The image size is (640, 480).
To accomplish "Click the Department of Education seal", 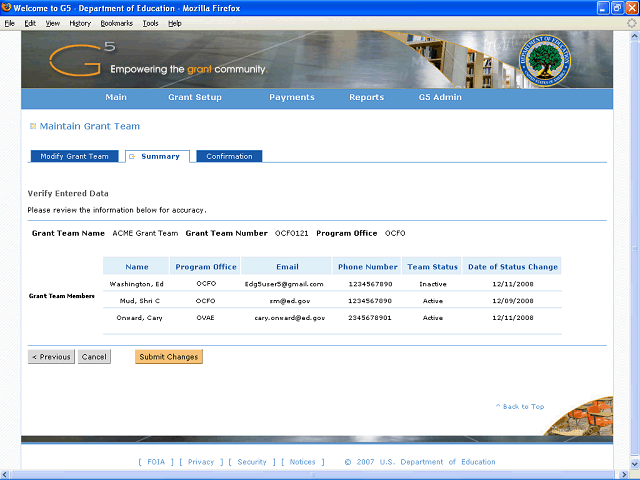I will coord(545,60).
